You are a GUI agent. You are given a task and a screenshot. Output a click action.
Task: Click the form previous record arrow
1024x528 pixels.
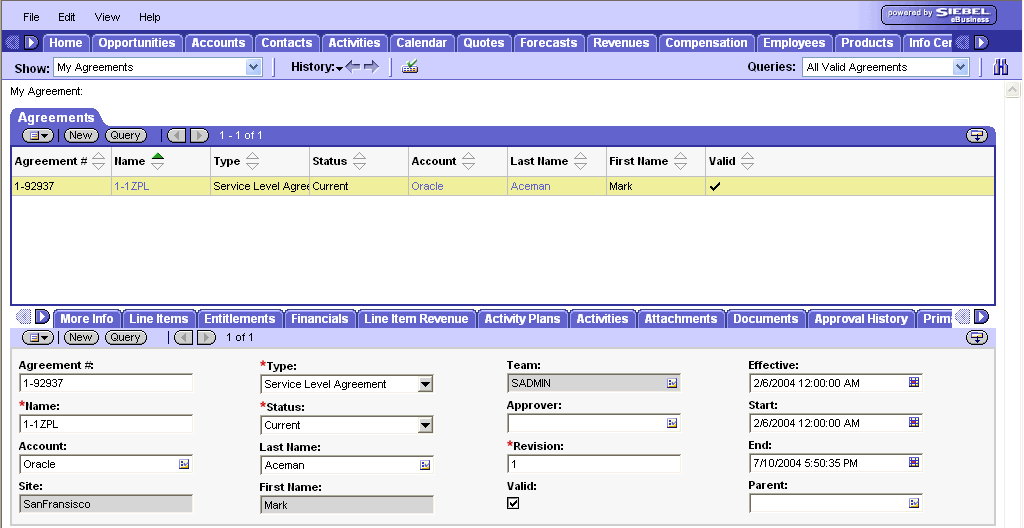coord(184,337)
